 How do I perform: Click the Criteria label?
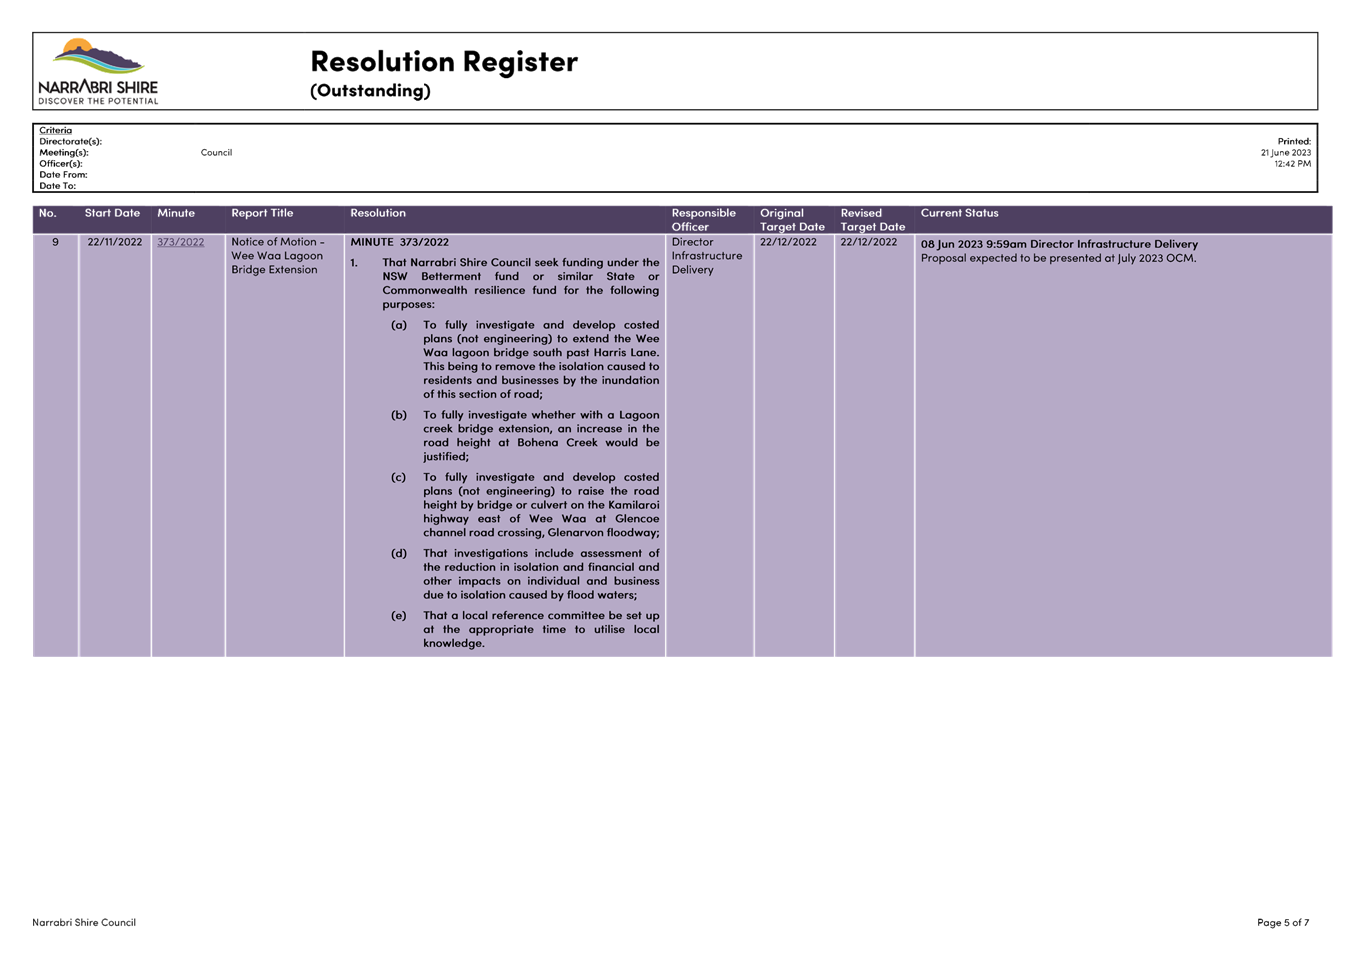[56, 130]
